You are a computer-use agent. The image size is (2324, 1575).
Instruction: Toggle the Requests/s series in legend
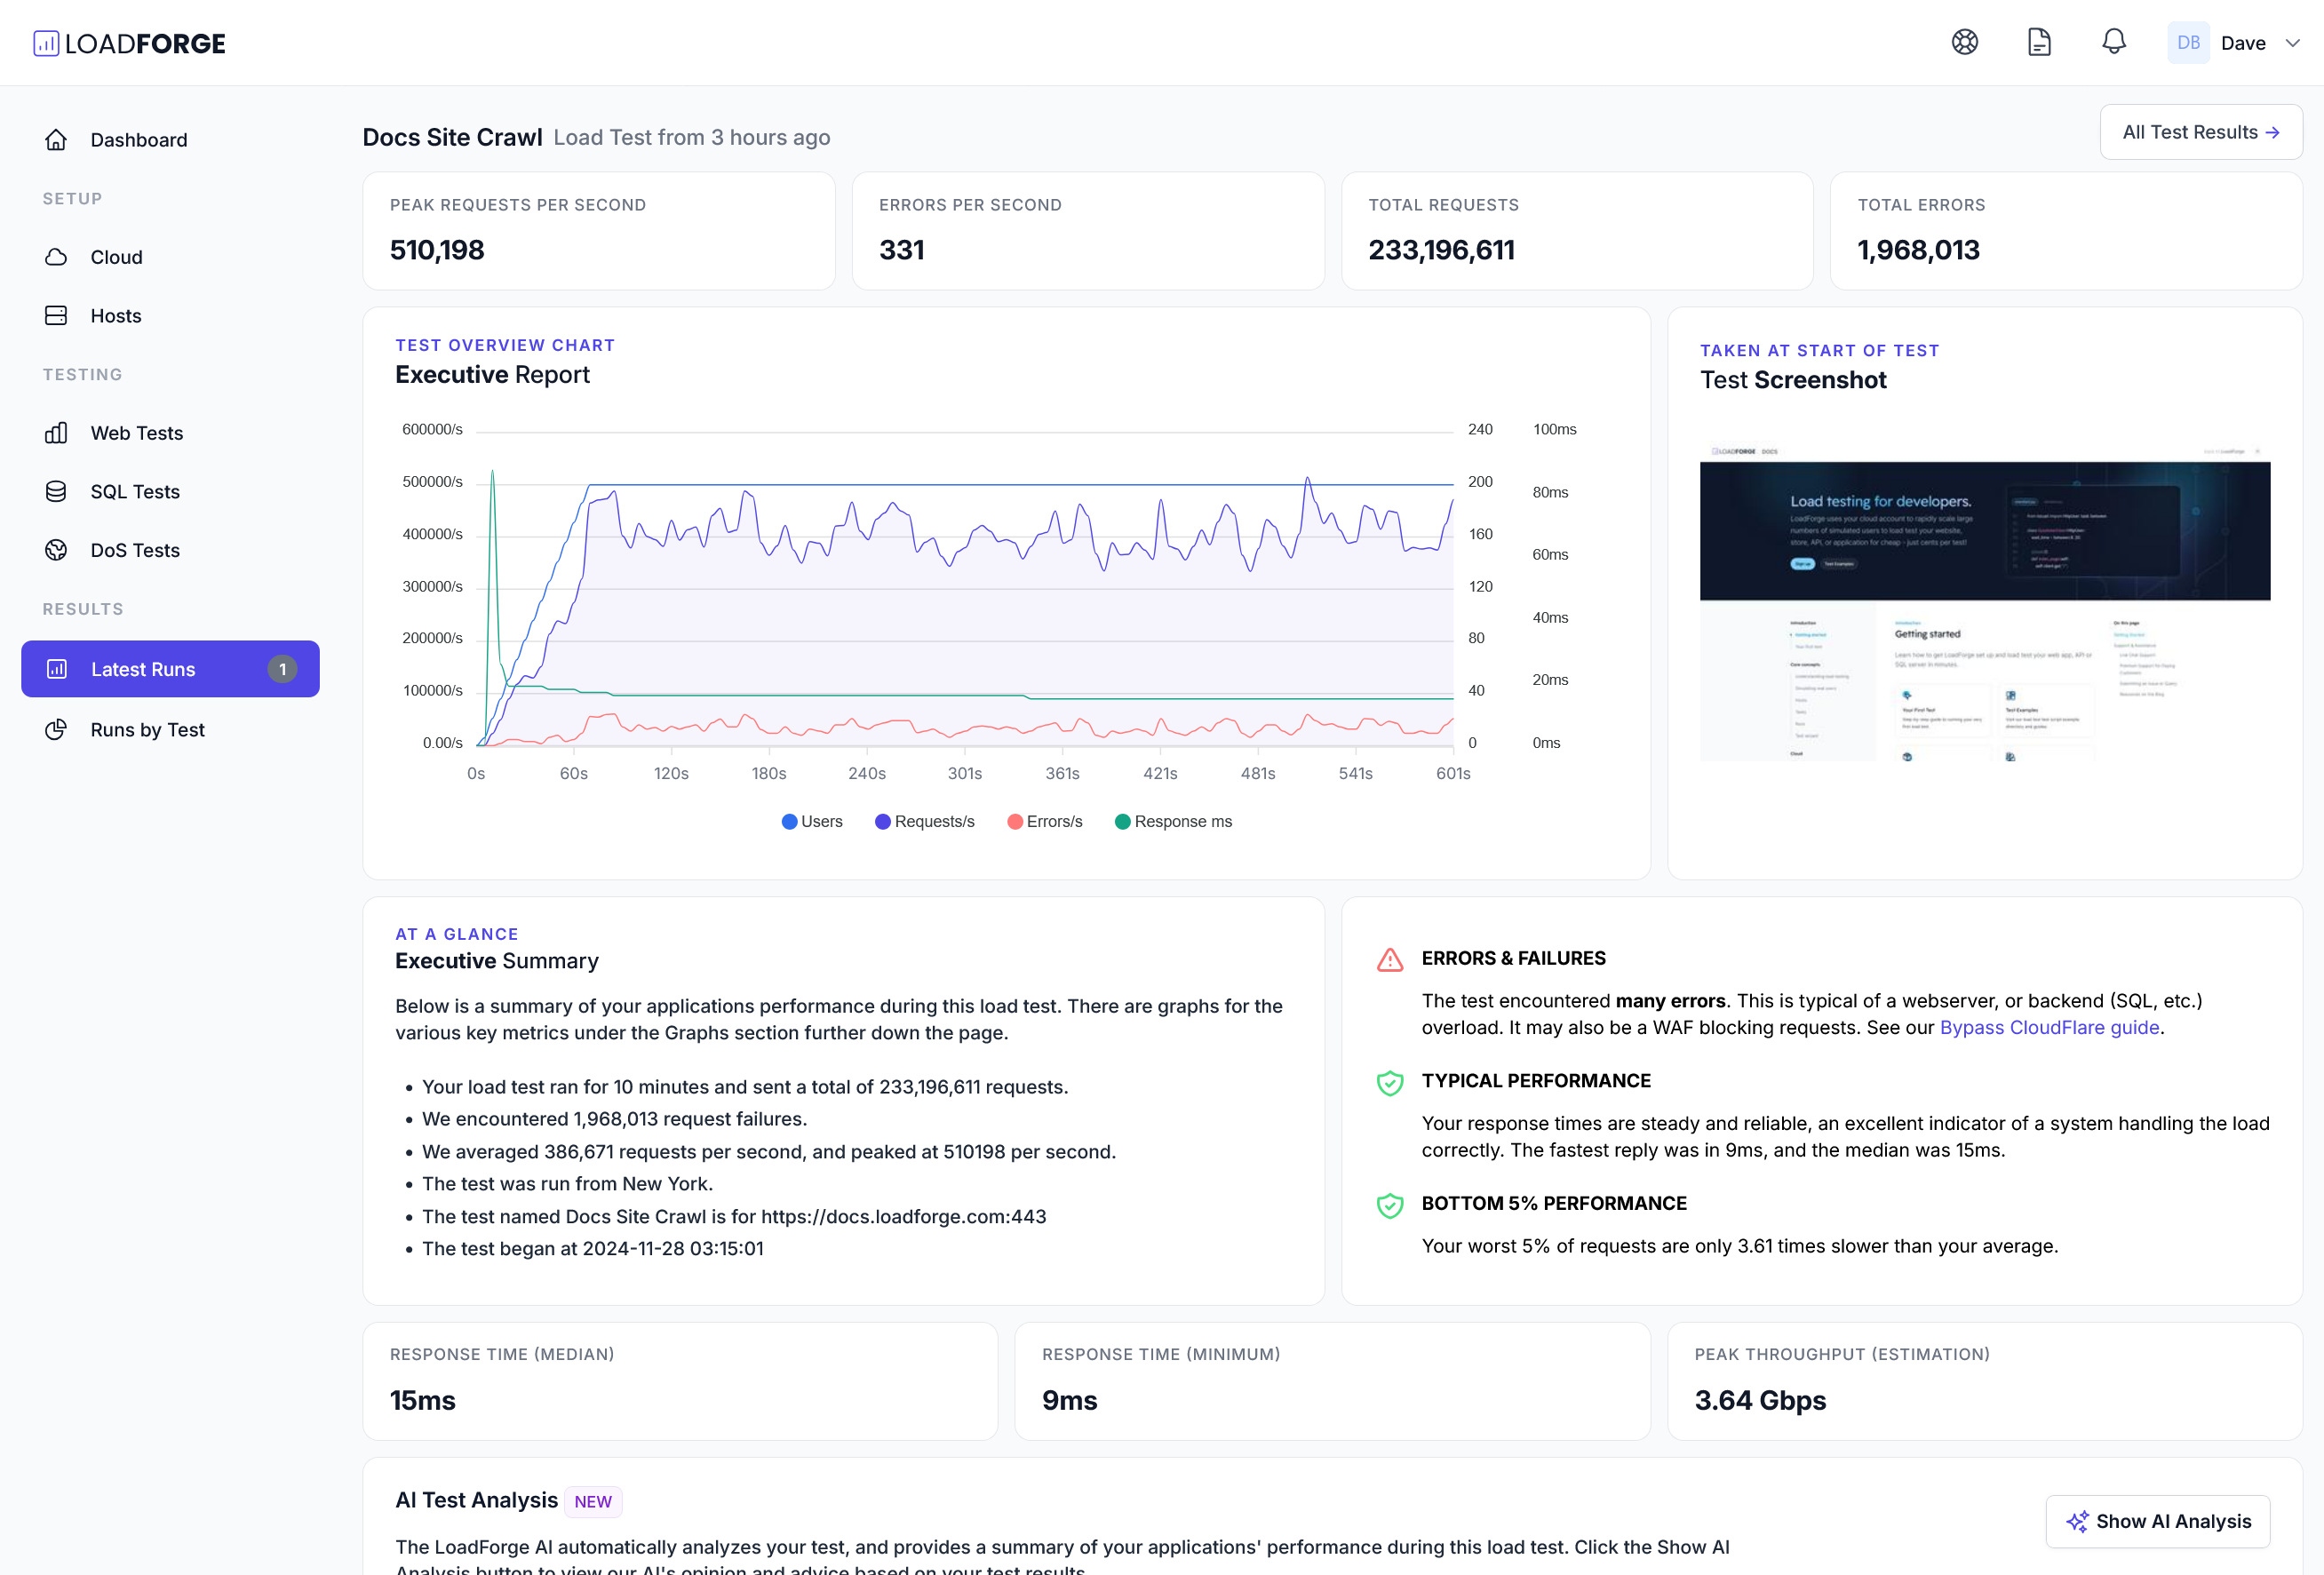tap(924, 821)
